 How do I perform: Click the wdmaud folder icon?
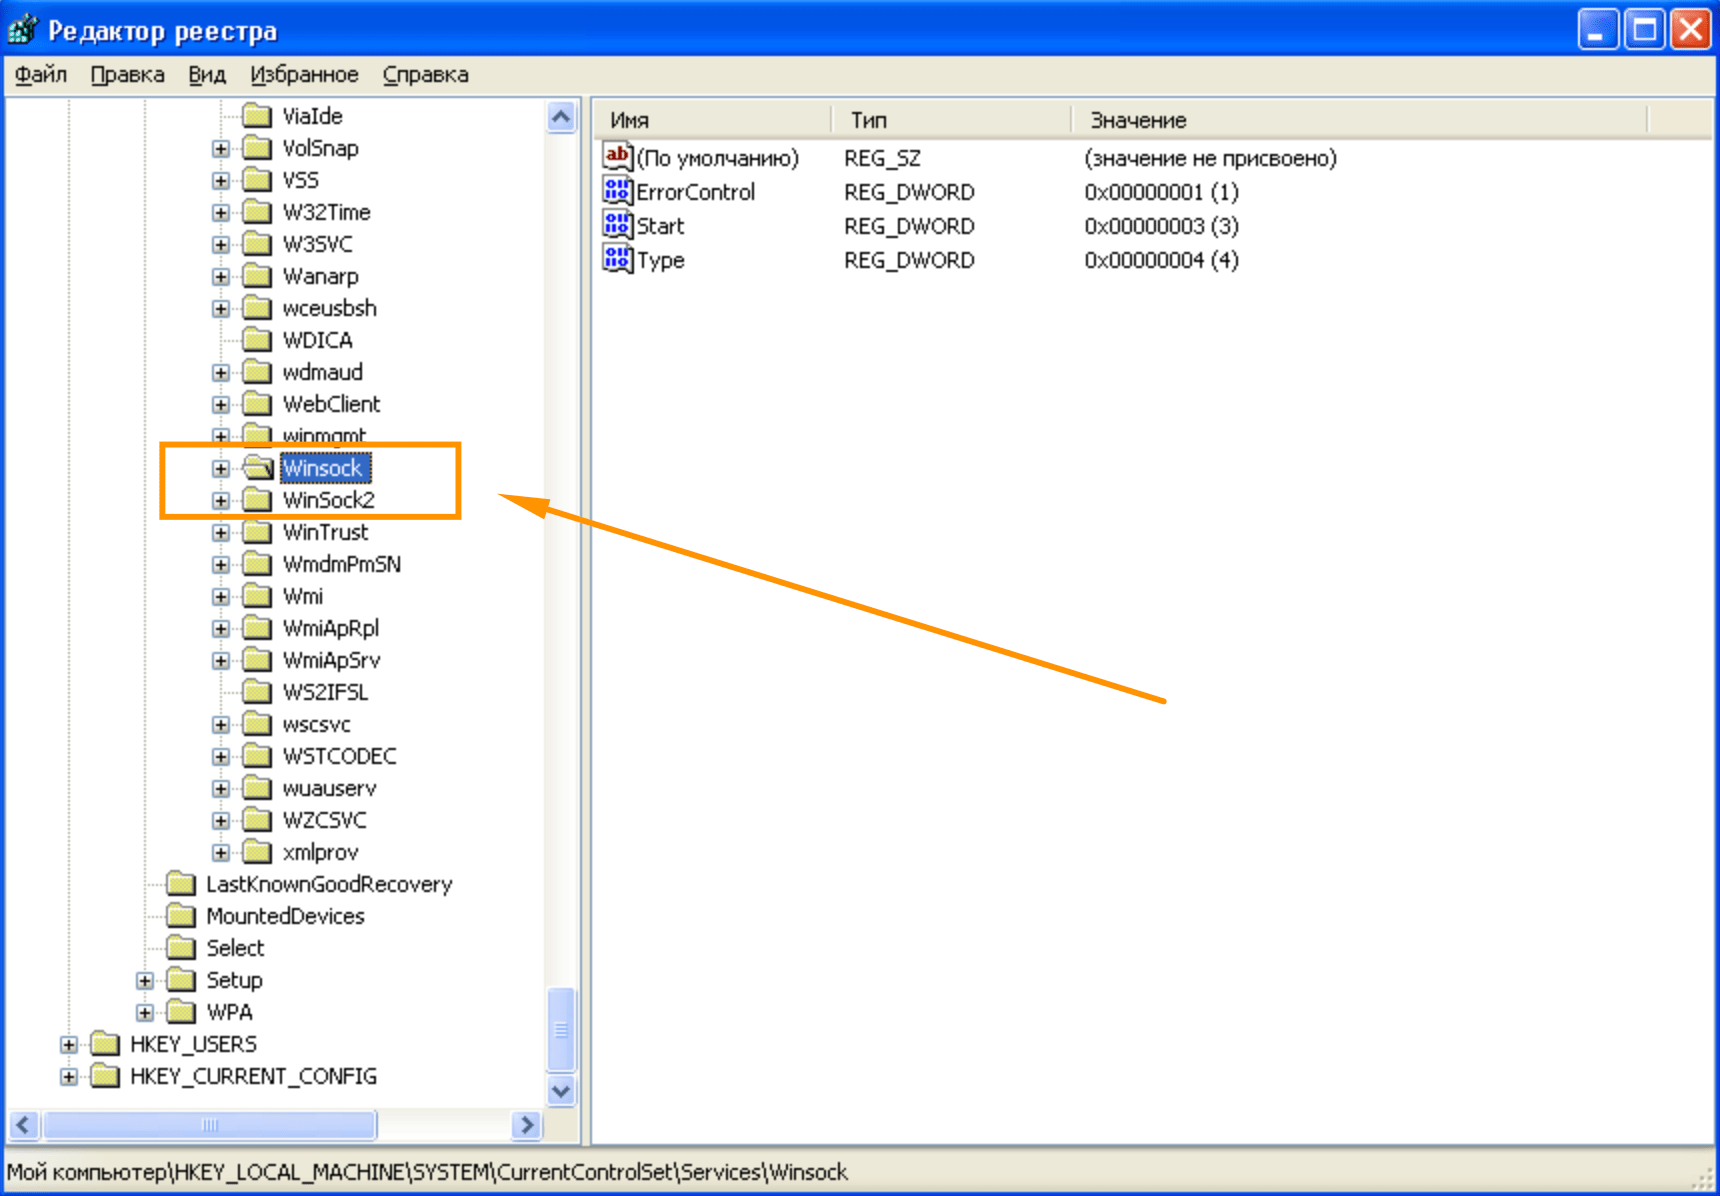[257, 372]
